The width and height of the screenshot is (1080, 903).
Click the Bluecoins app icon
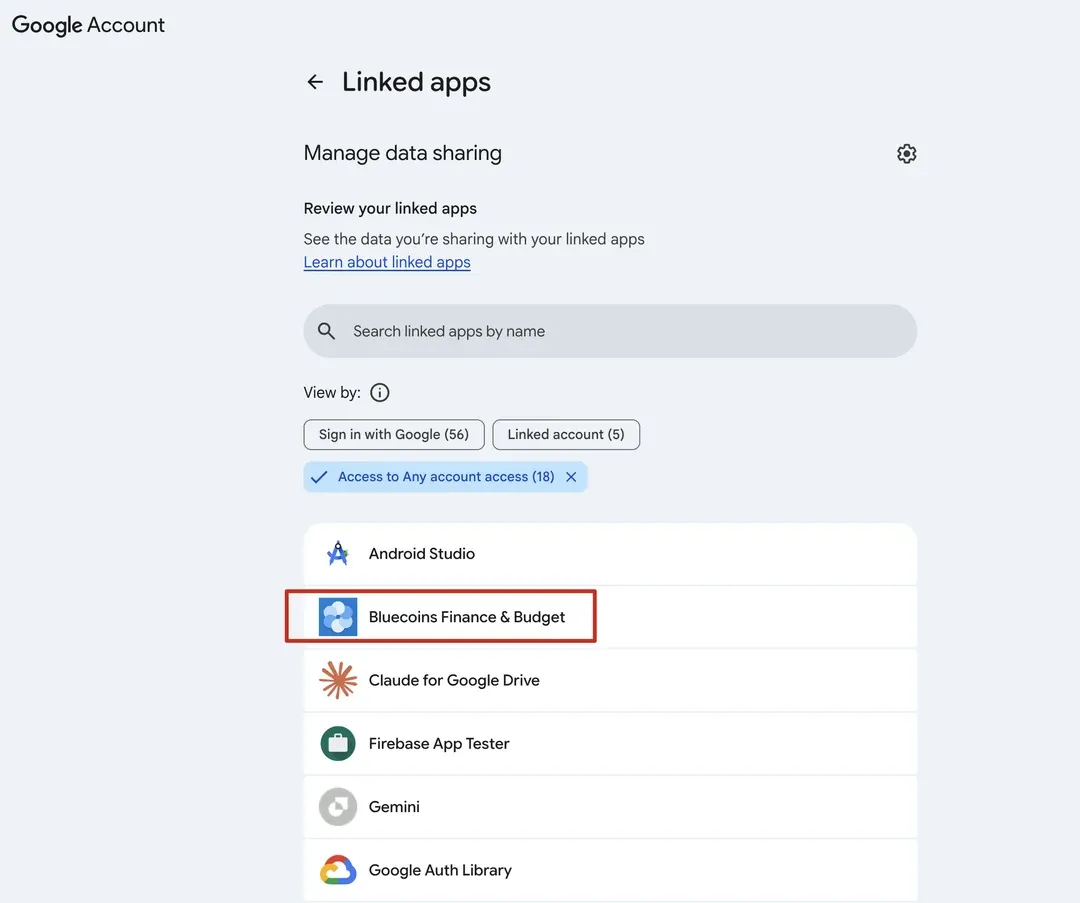(x=338, y=616)
